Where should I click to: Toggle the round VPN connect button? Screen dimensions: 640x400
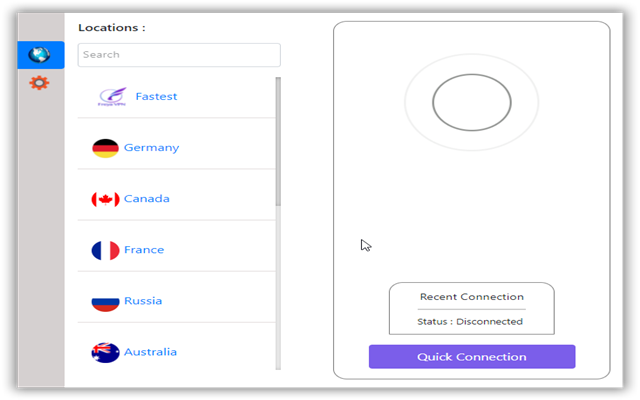pyautogui.click(x=471, y=102)
